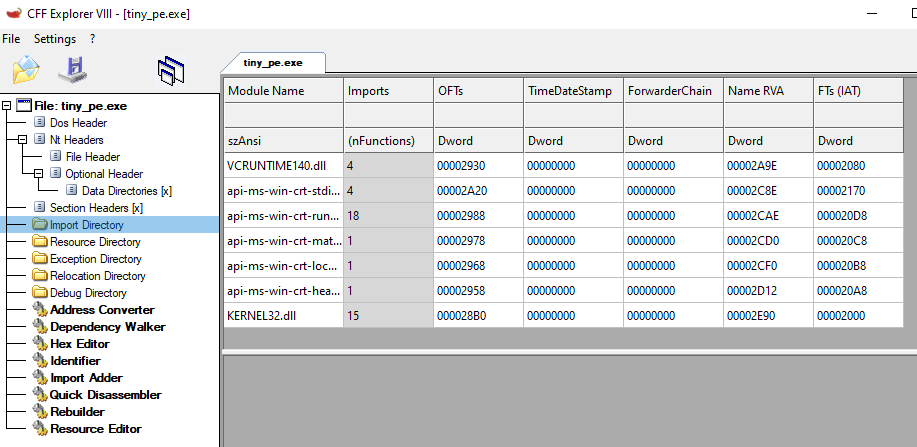Click the Open File folder icon
This screenshot has height=447, width=917.
26,70
